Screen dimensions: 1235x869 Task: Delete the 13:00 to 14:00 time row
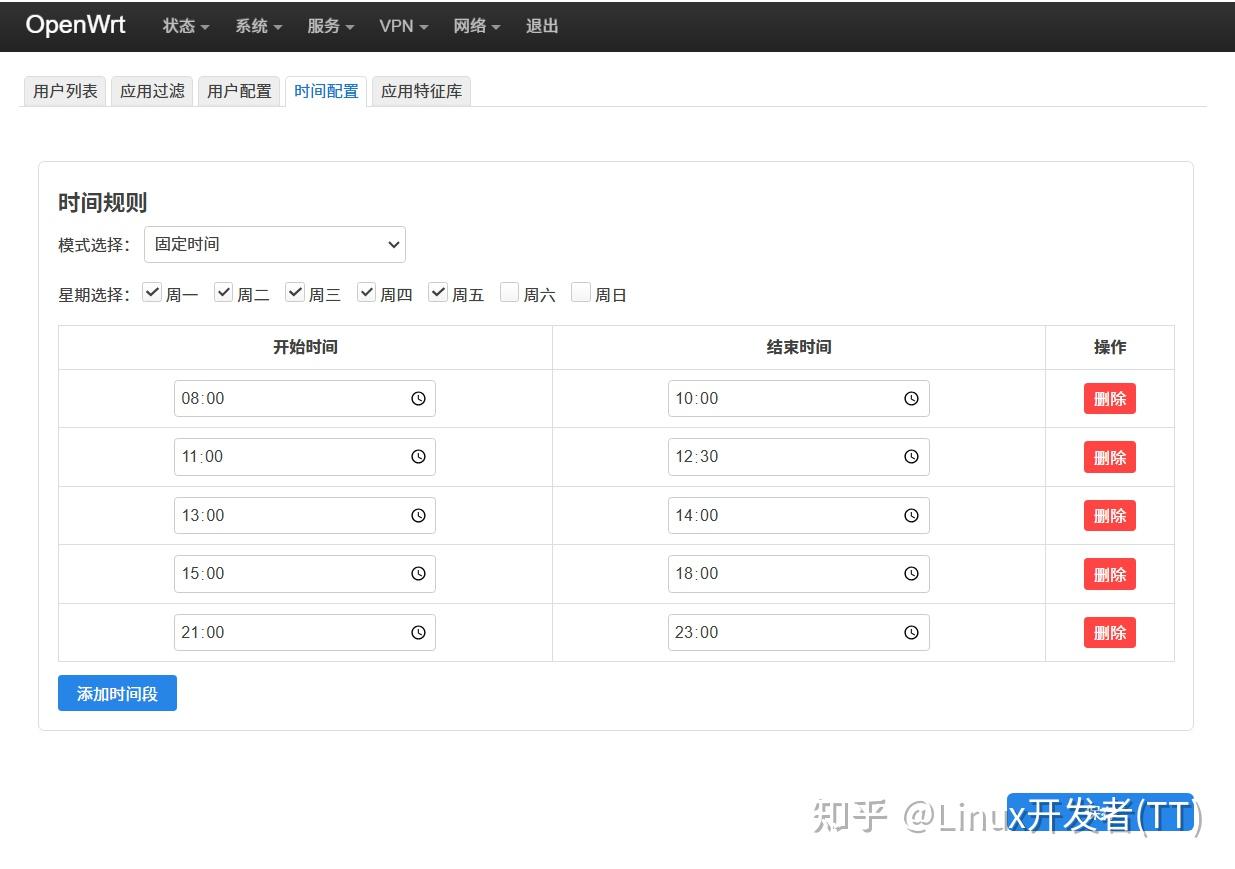(1110, 516)
